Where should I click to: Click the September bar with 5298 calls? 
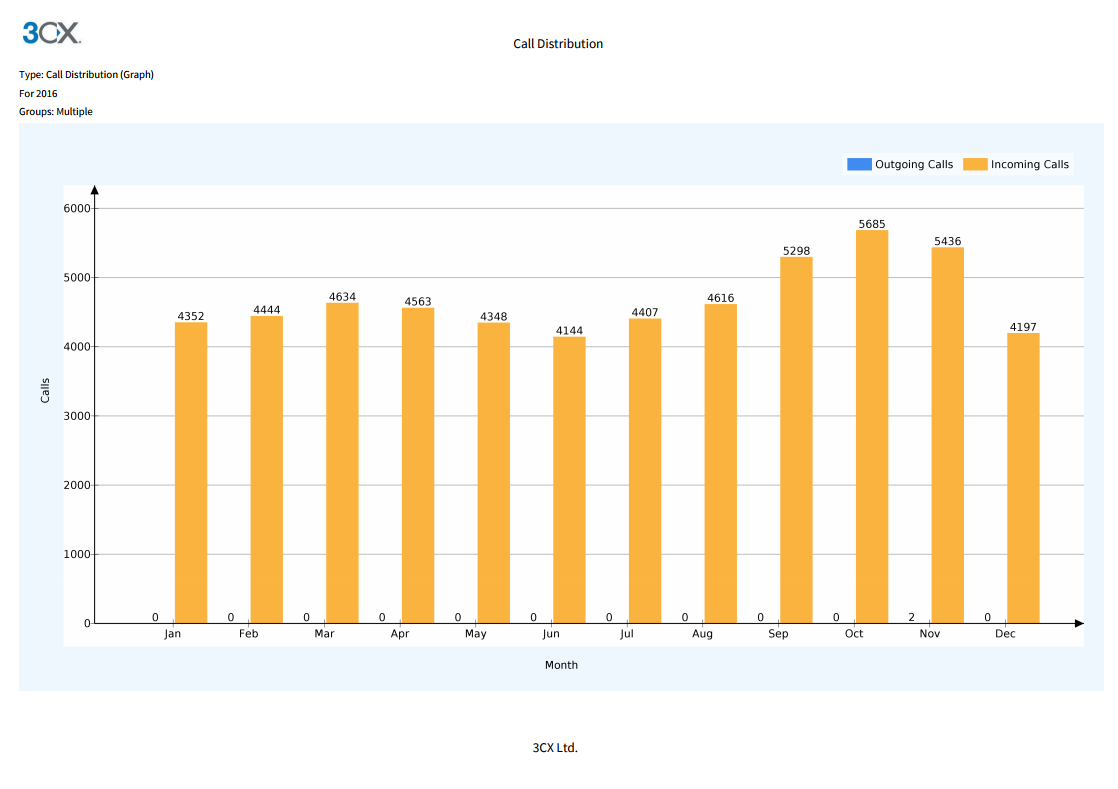click(x=796, y=440)
